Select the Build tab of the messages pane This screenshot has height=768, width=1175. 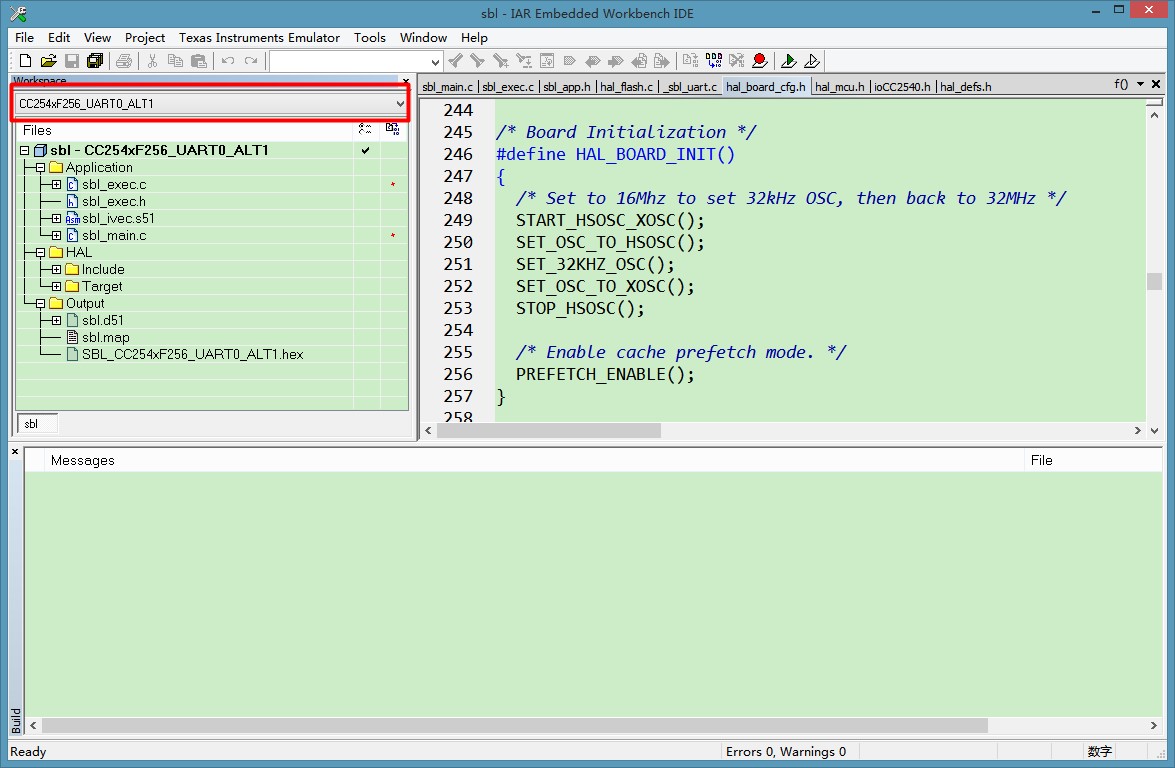[x=16, y=721]
